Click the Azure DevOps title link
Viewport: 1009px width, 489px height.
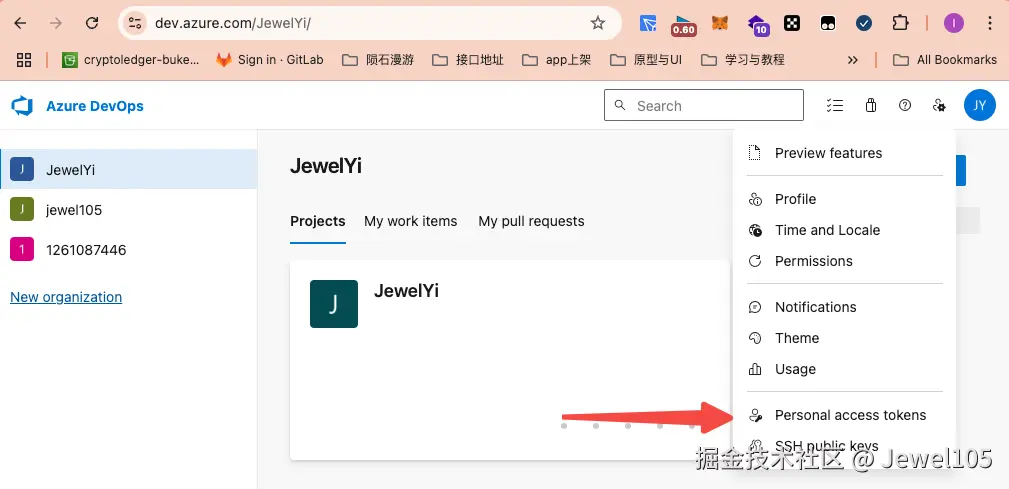95,106
